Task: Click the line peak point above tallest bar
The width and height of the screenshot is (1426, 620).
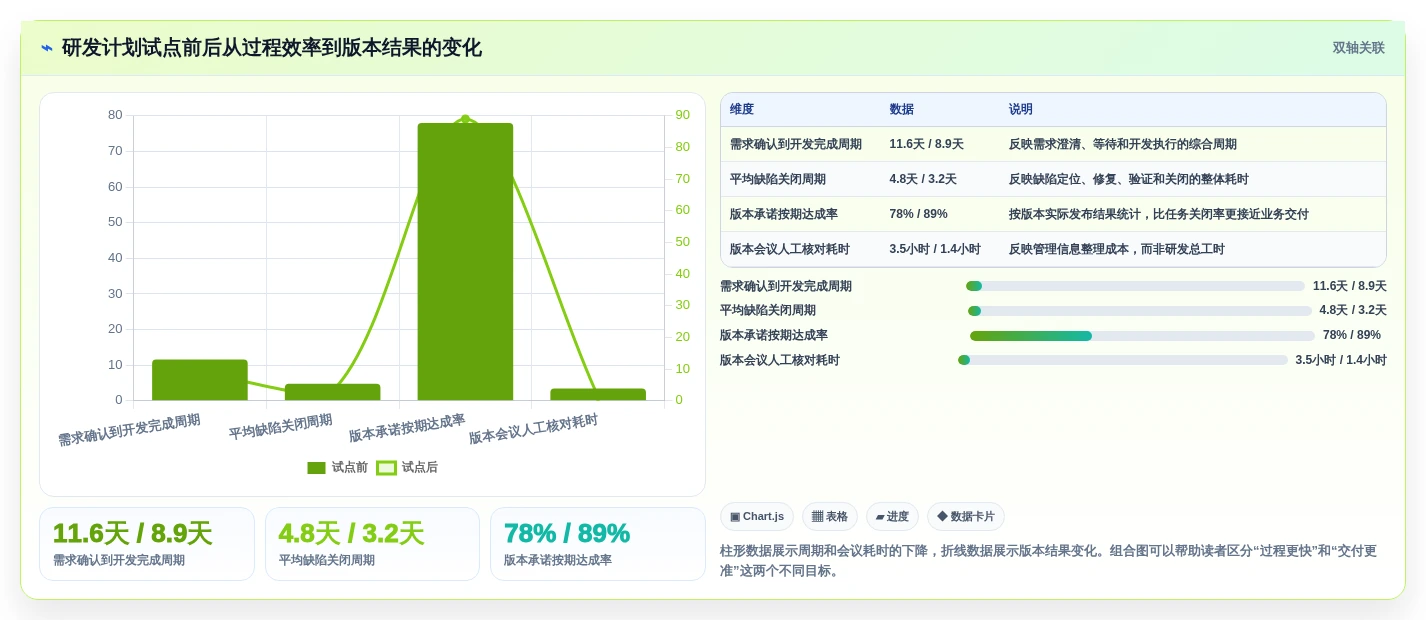Action: pos(465,118)
